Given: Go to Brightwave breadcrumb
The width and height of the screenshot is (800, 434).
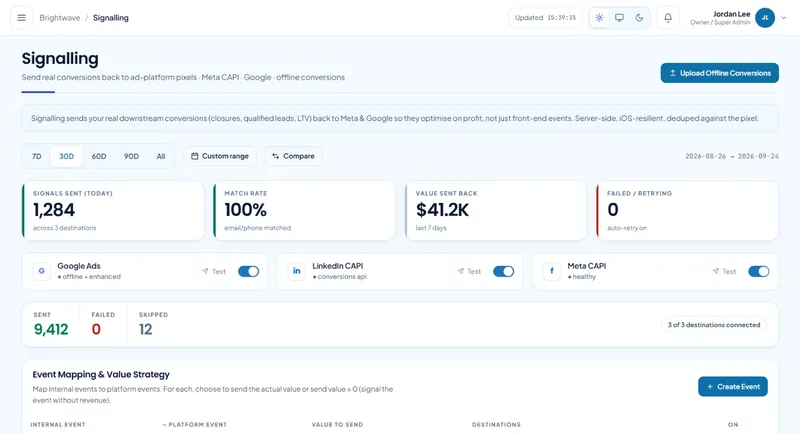Looking at the screenshot, I should [60, 18].
